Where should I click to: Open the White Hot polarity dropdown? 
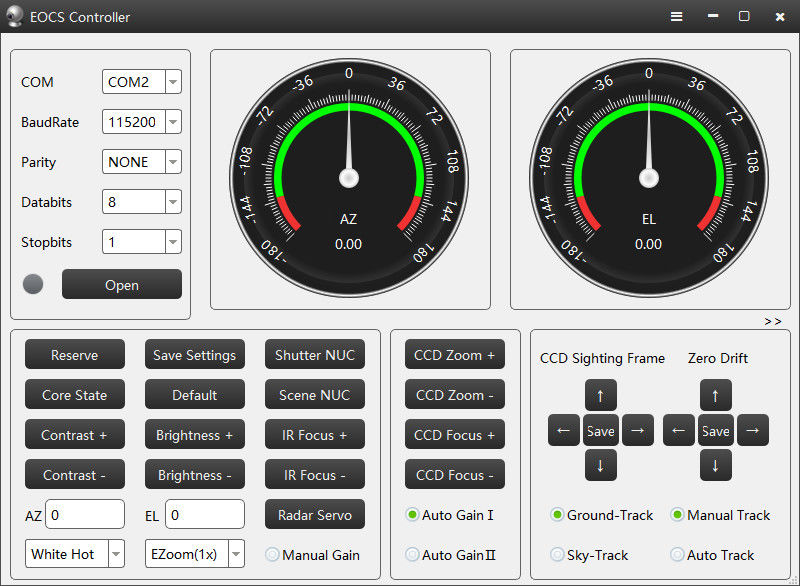(115, 554)
